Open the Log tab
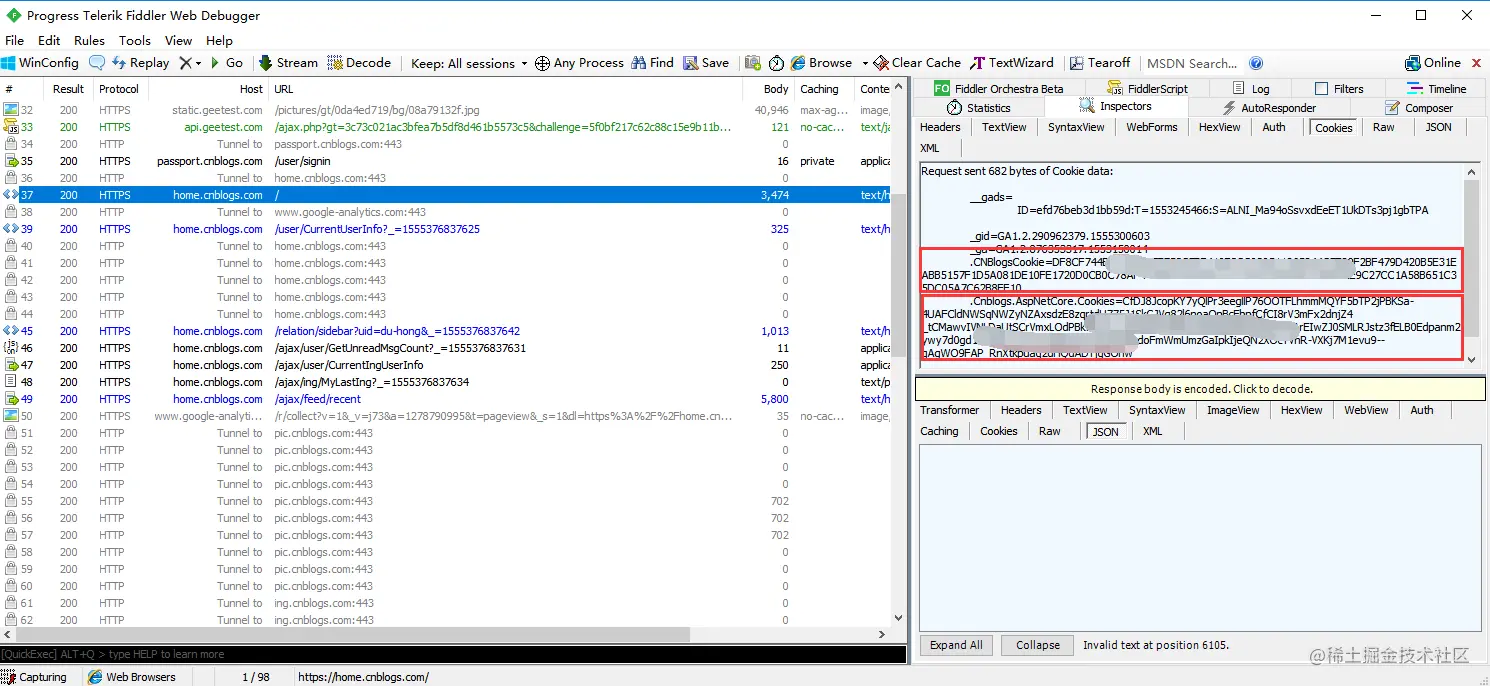This screenshot has width=1490, height=686. 1251,88
